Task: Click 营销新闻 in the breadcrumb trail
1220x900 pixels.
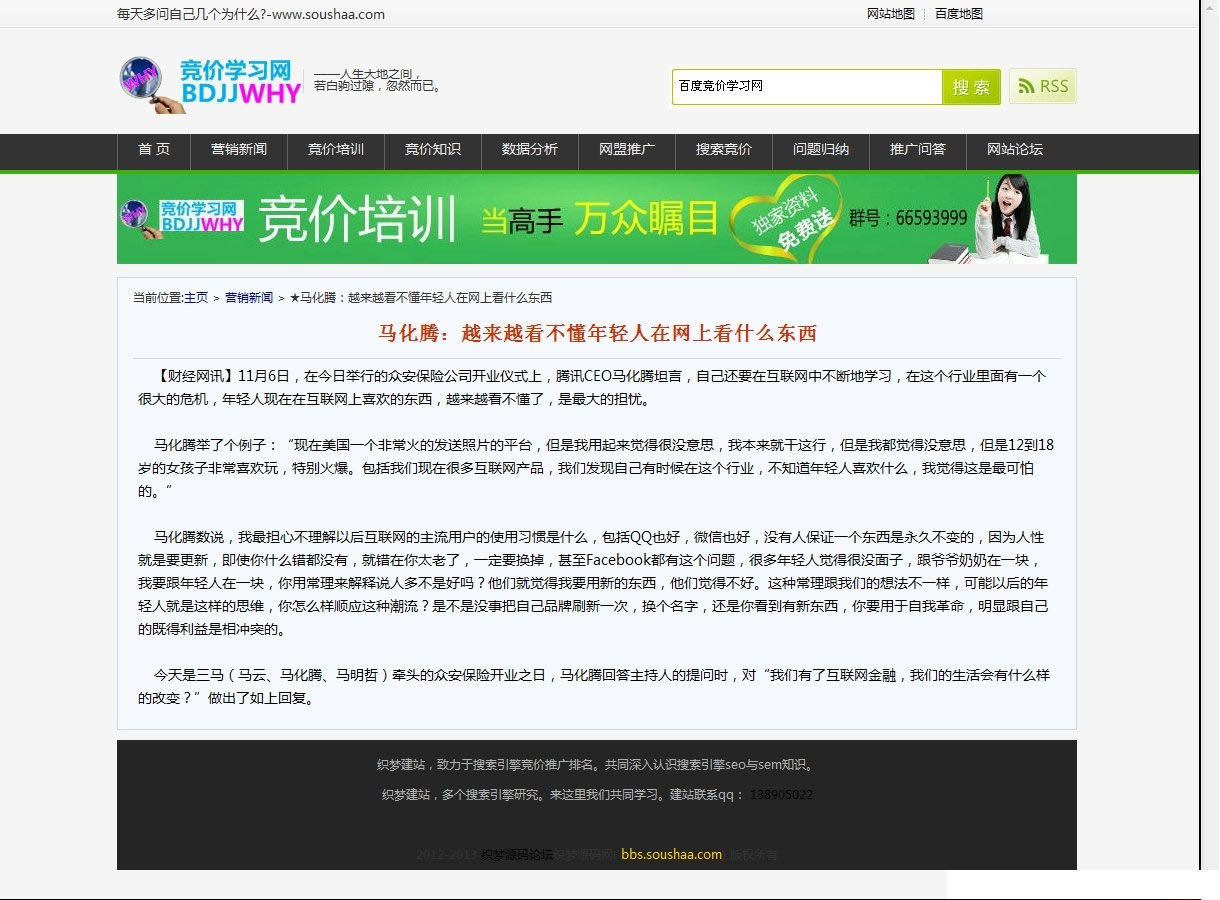Action: click(249, 298)
